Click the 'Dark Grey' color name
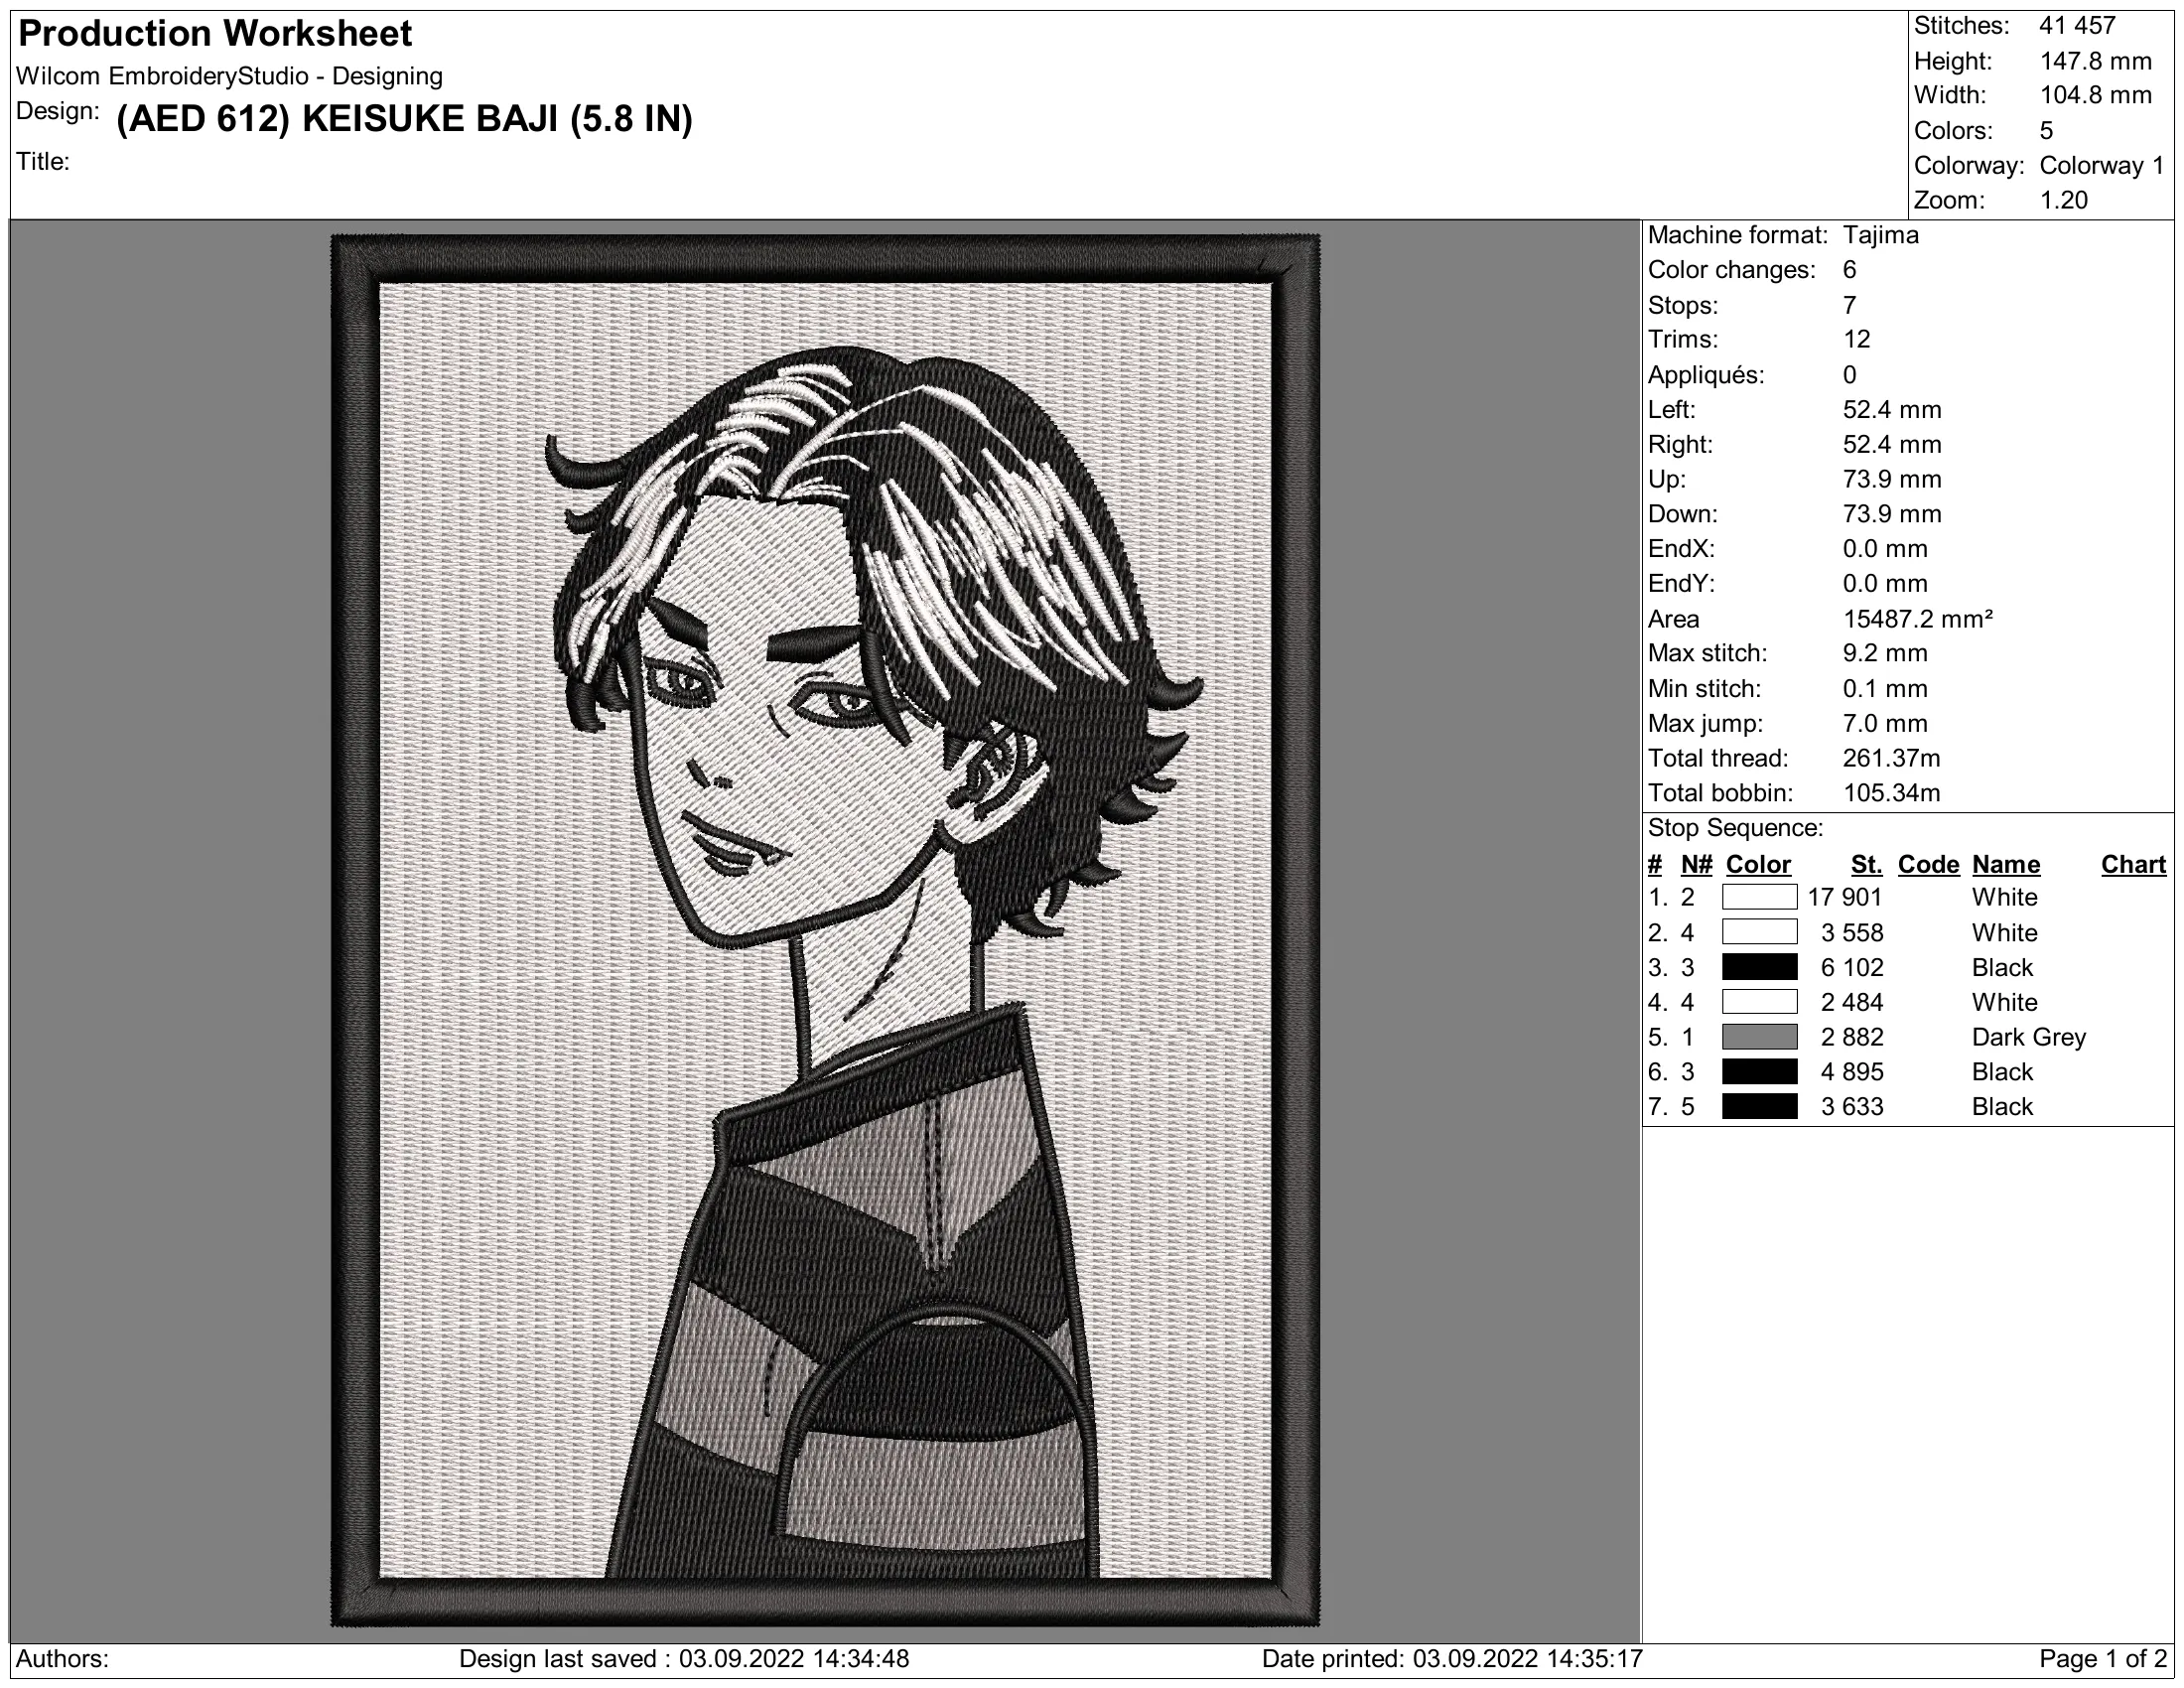This screenshot has height=1688, width=2184. click(x=2028, y=1037)
